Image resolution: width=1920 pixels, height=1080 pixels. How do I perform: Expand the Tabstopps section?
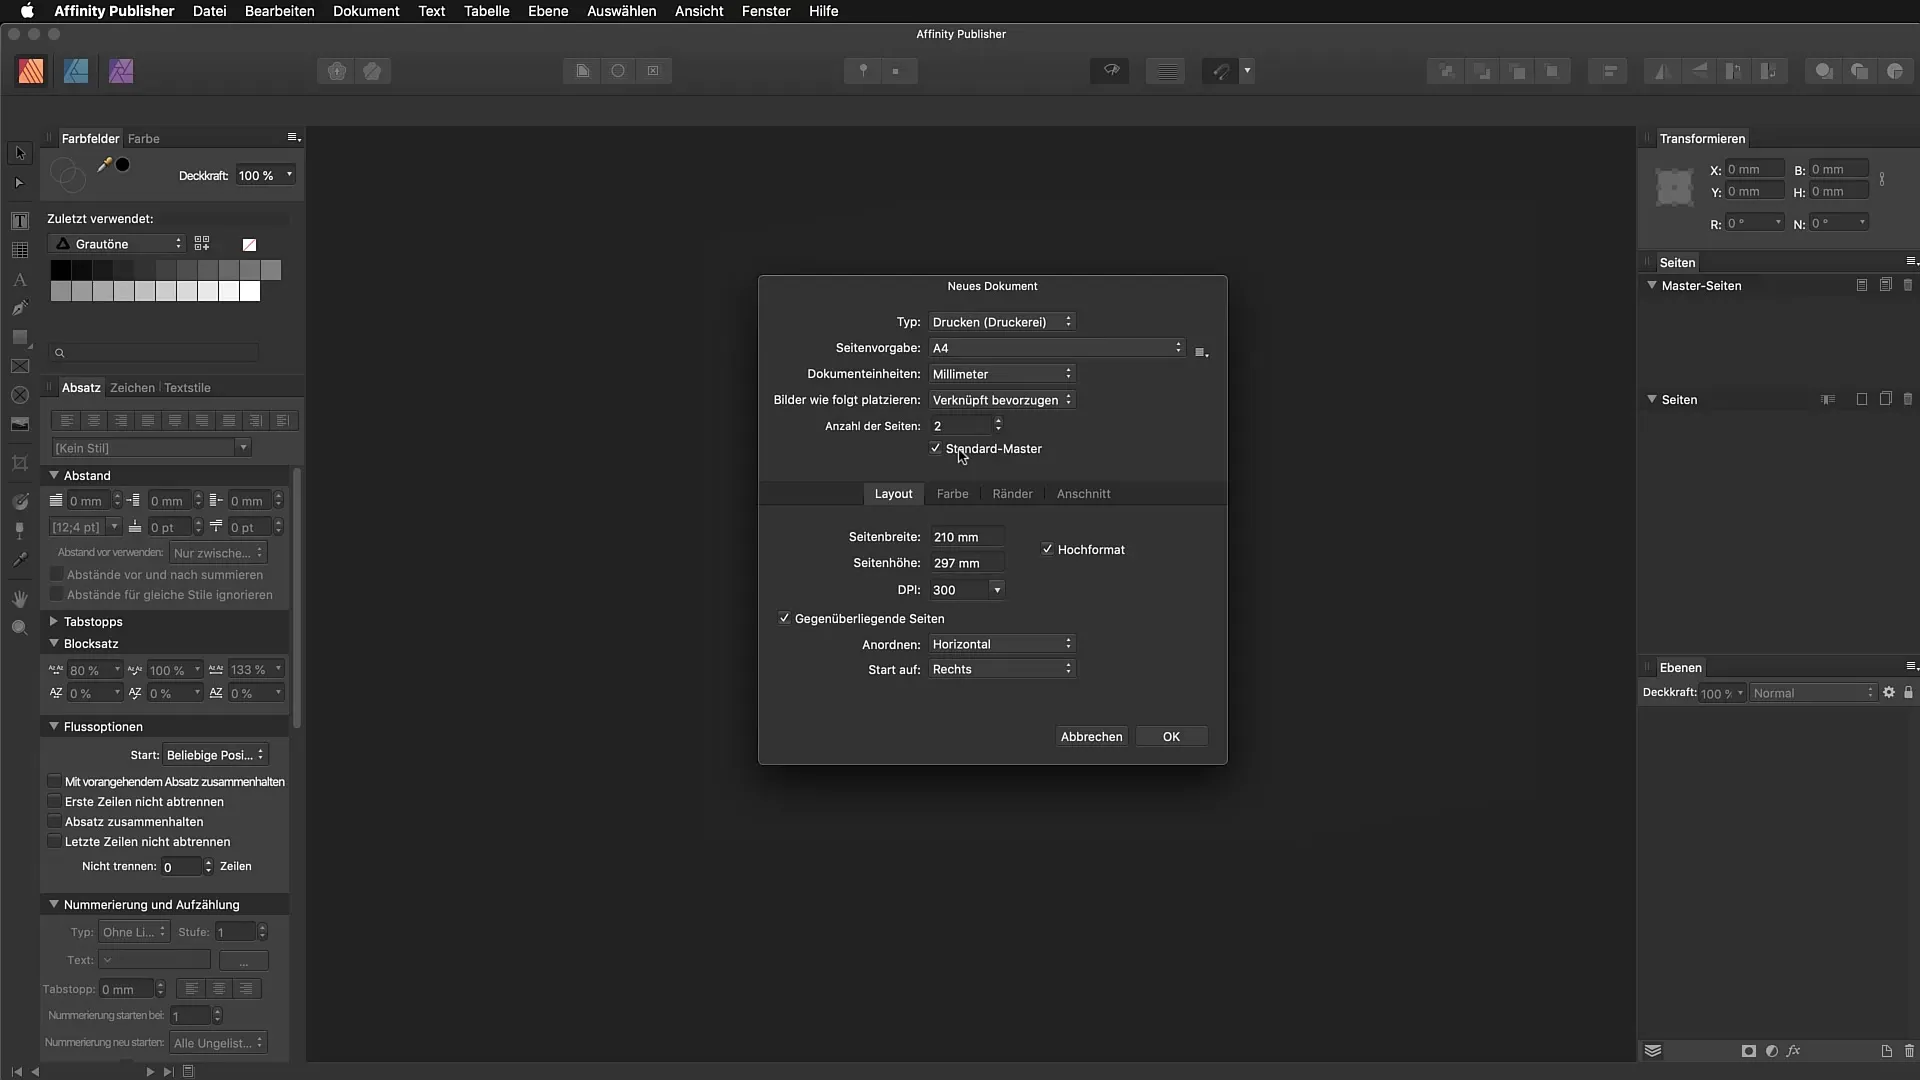[x=54, y=621]
